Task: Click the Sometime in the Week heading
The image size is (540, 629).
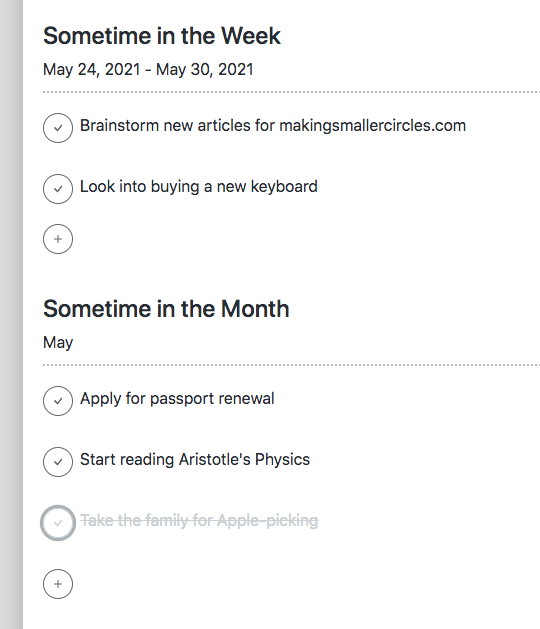Action: (x=162, y=36)
